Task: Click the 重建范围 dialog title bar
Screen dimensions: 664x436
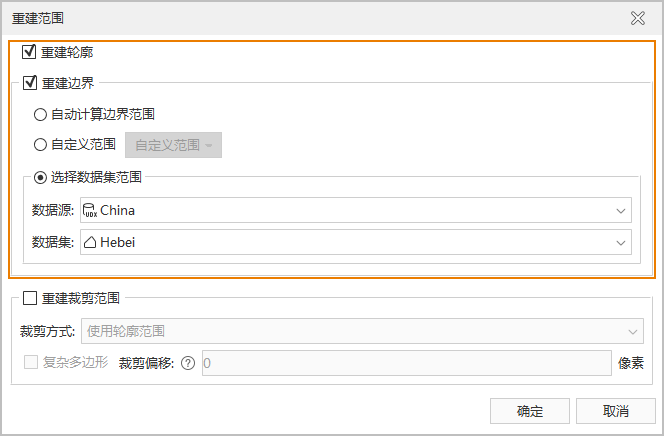Action: (300, 17)
